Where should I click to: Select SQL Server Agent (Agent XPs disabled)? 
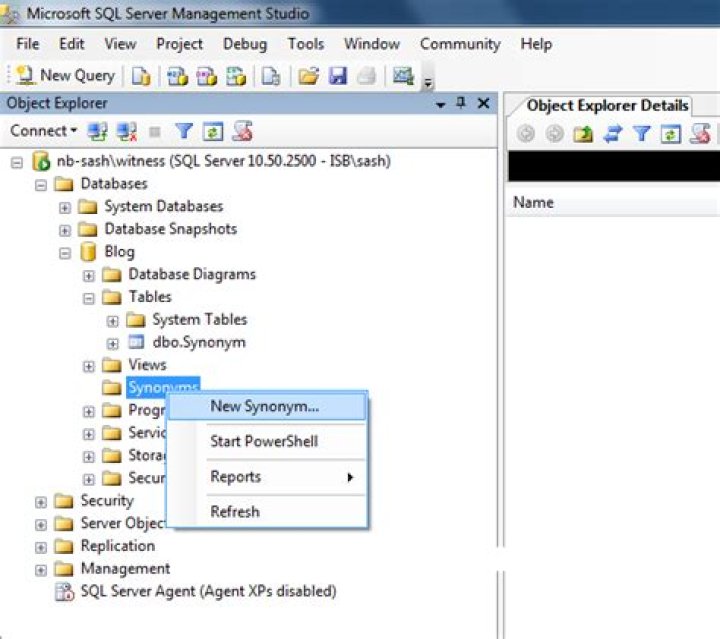[x=208, y=591]
